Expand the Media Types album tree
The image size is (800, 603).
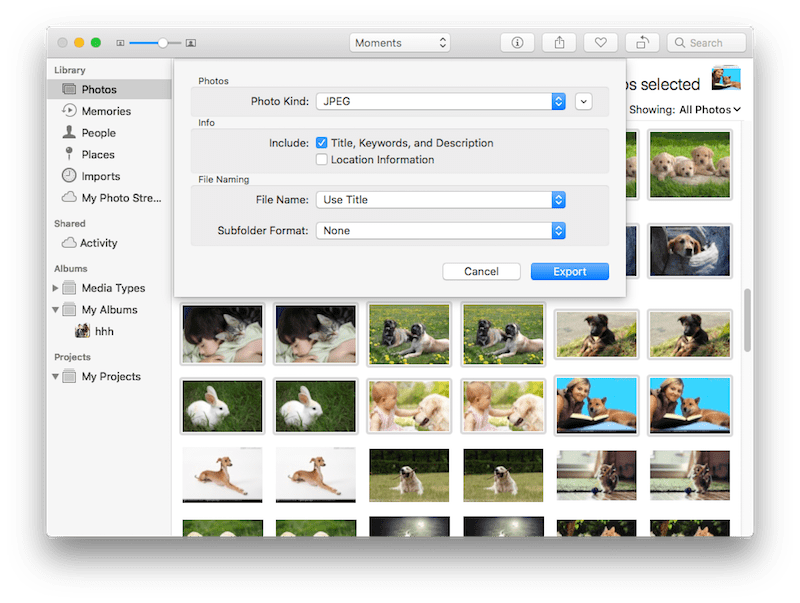(x=56, y=288)
